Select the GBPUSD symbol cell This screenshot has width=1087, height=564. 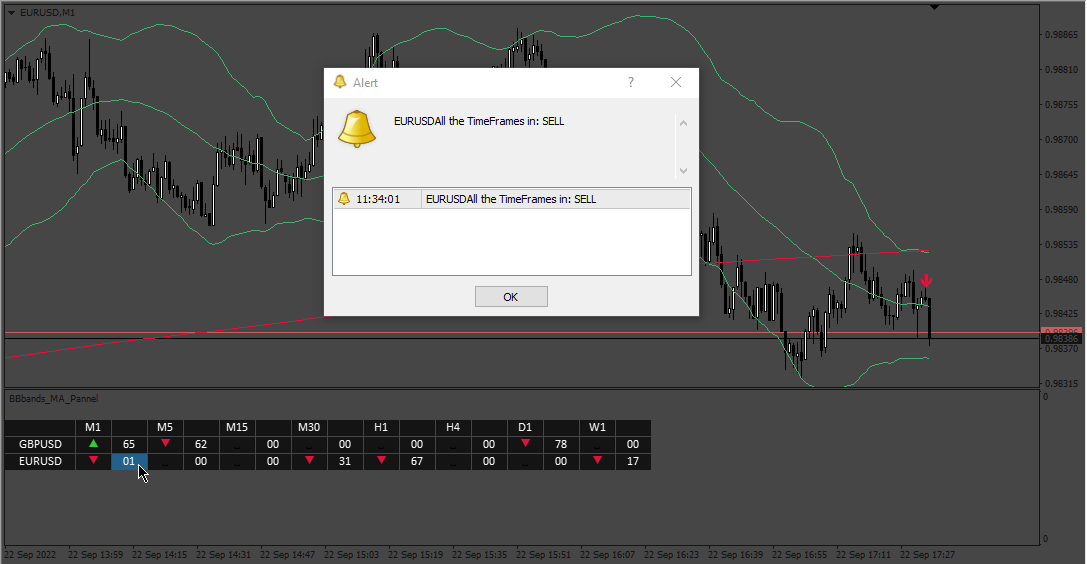click(40, 444)
